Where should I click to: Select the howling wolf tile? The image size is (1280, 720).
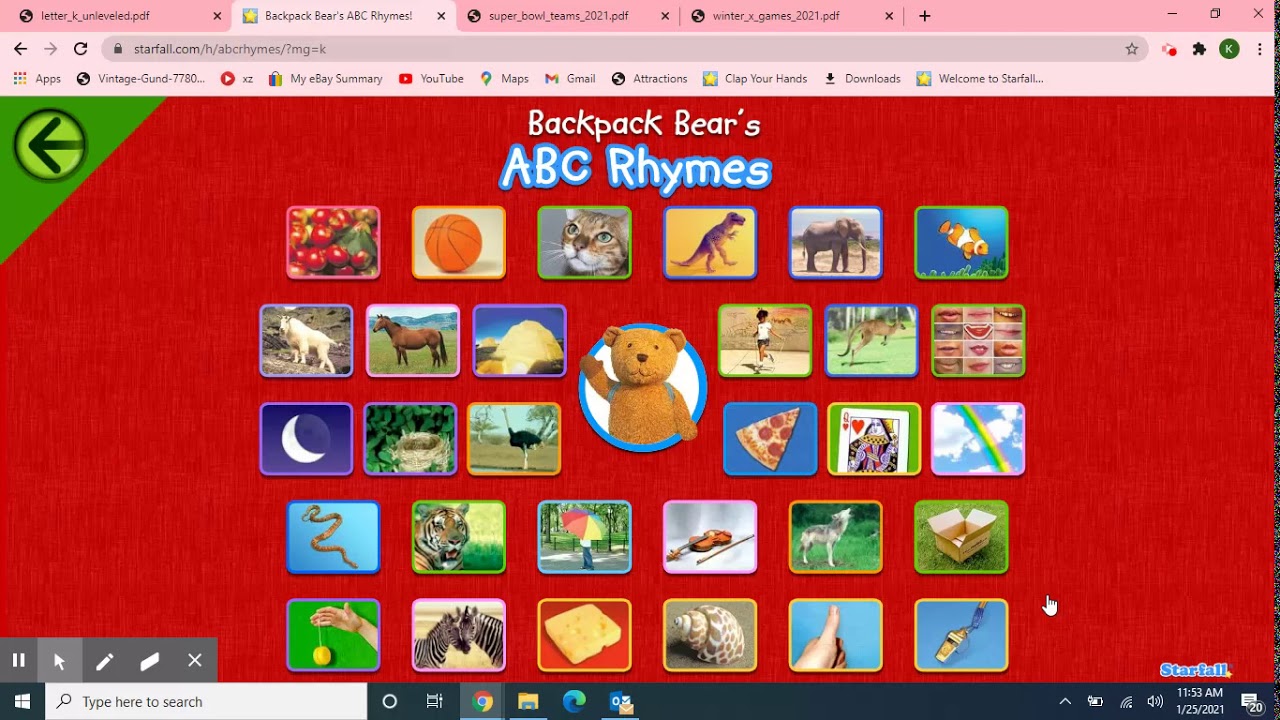coord(836,537)
